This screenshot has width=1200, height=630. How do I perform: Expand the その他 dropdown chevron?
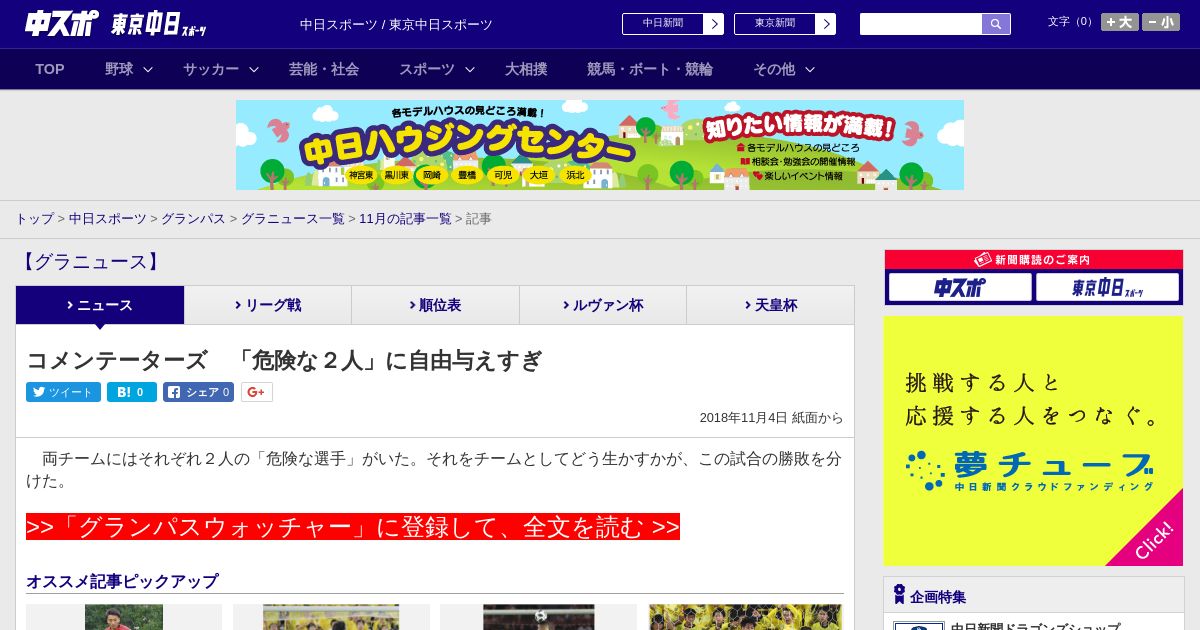(x=810, y=69)
